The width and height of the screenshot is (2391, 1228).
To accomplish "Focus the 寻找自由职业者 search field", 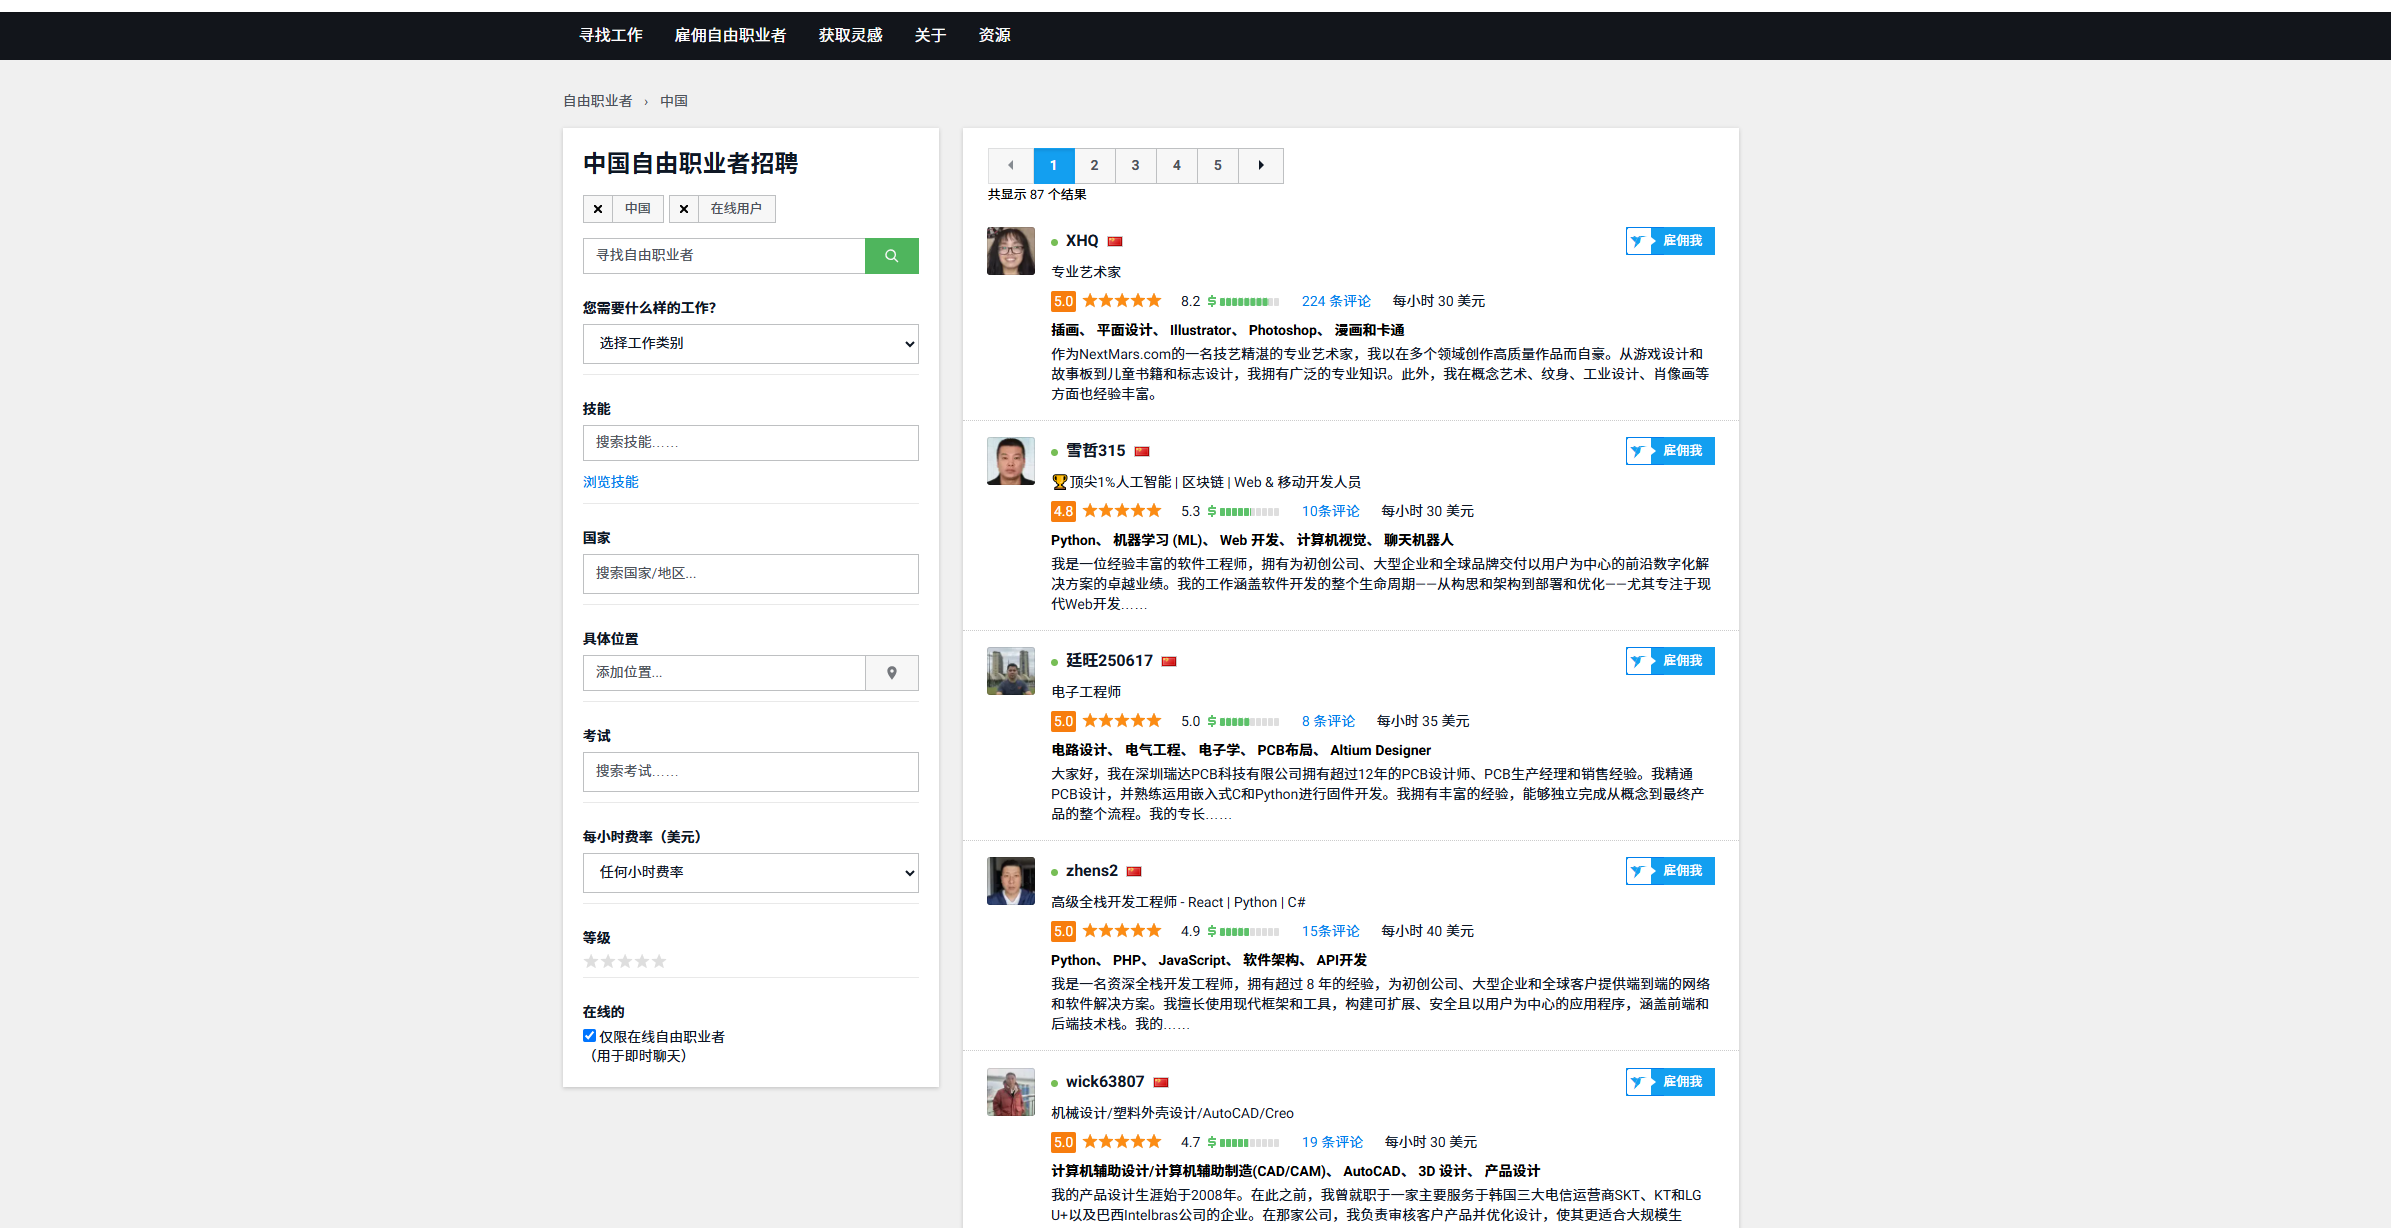I will 724,256.
